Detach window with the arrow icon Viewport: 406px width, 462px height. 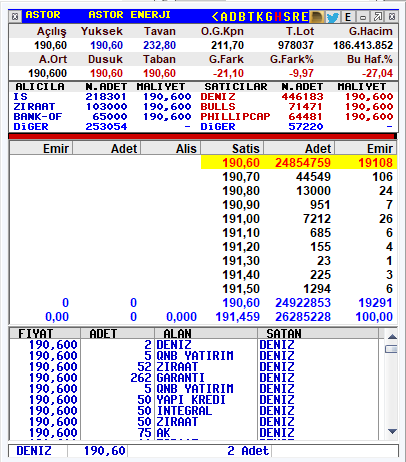coord(378,16)
